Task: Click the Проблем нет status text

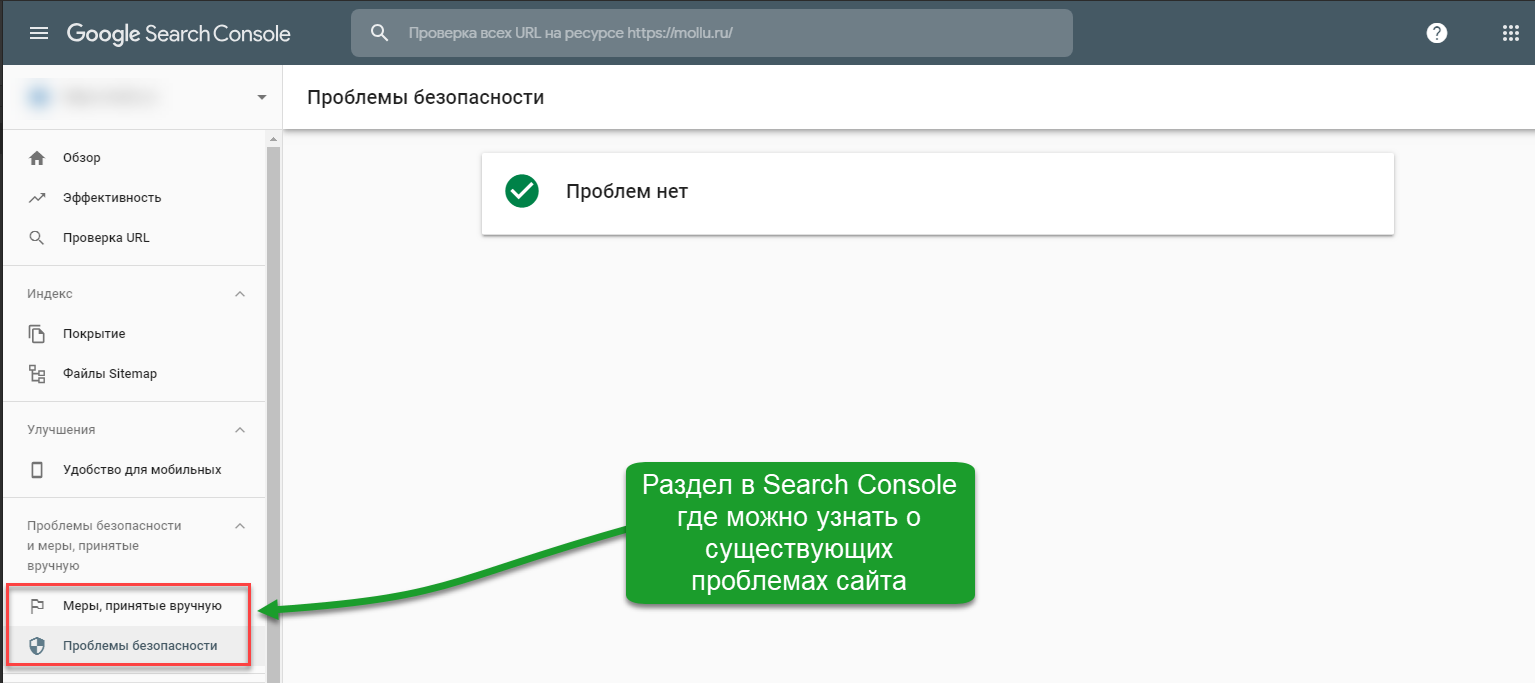Action: pos(627,192)
